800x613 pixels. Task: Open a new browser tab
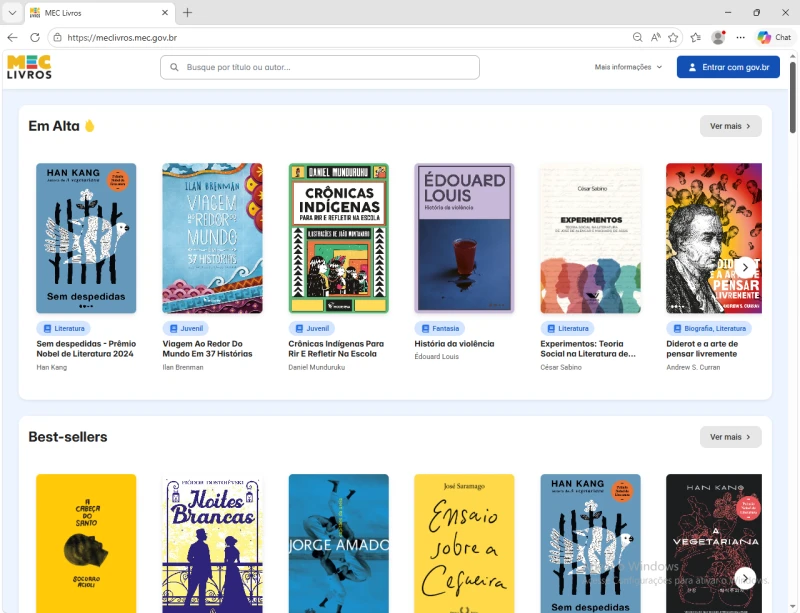click(x=187, y=12)
